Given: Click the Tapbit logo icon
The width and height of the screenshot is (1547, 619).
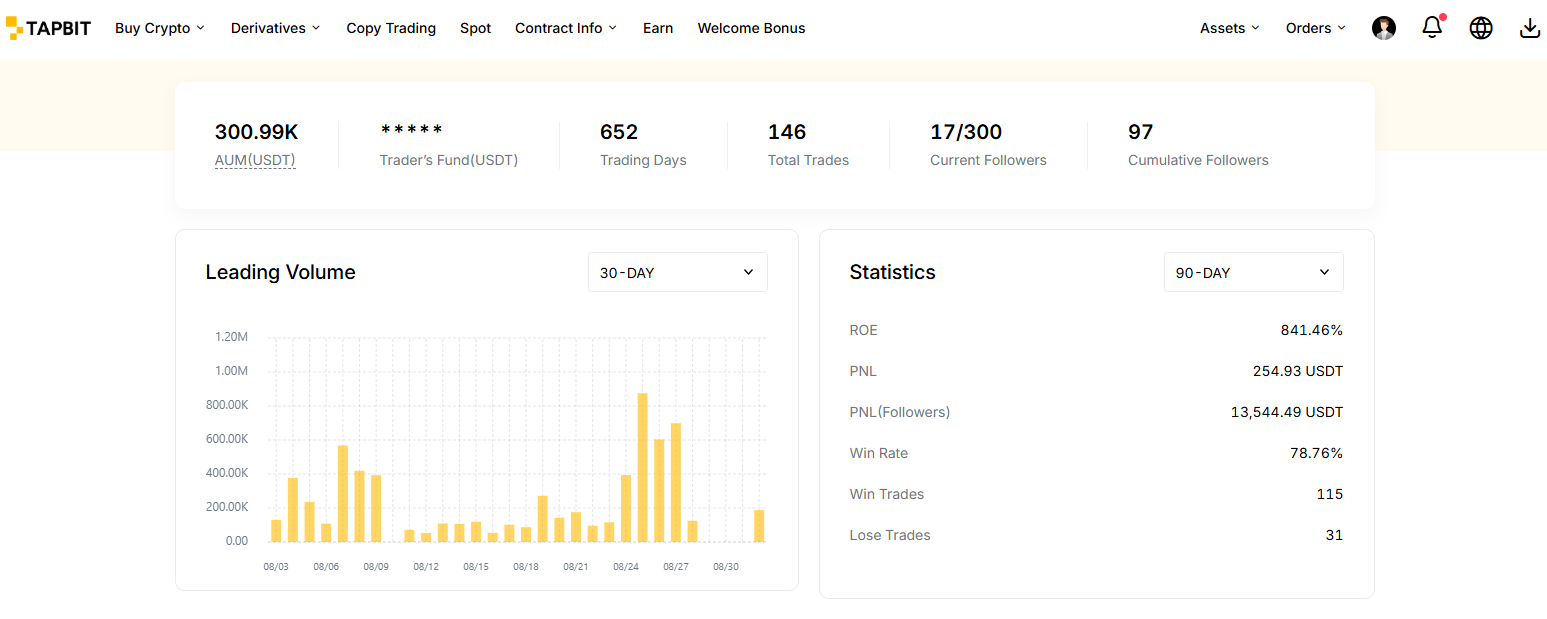Looking at the screenshot, I should (14, 28).
